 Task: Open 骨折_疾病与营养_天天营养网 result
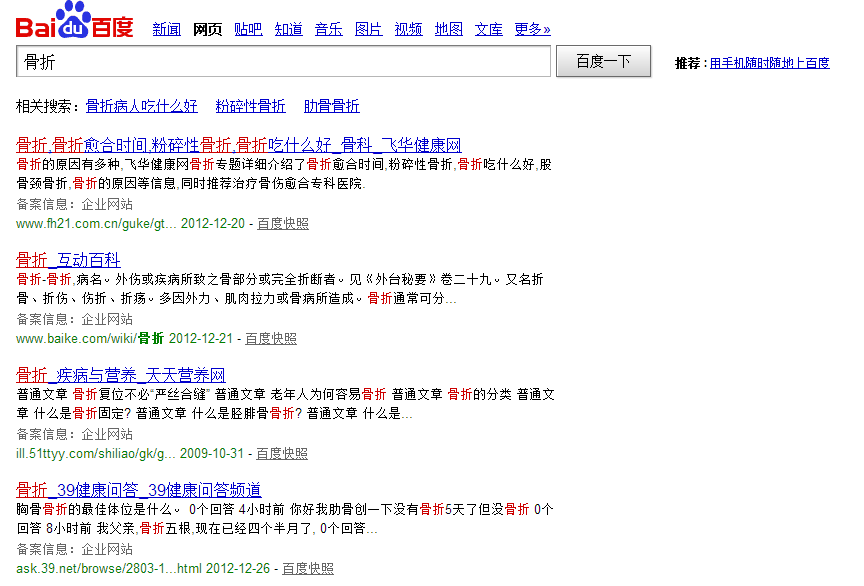pos(120,375)
